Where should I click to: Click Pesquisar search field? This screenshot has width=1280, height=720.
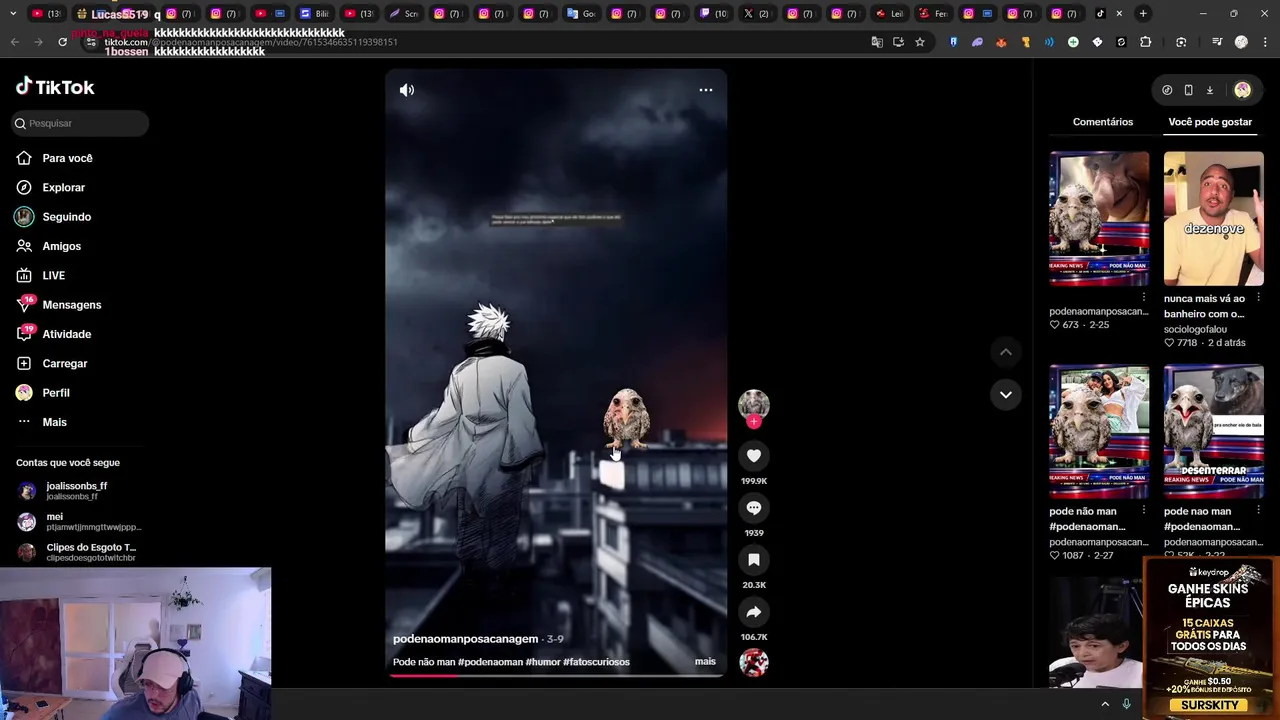(x=80, y=123)
